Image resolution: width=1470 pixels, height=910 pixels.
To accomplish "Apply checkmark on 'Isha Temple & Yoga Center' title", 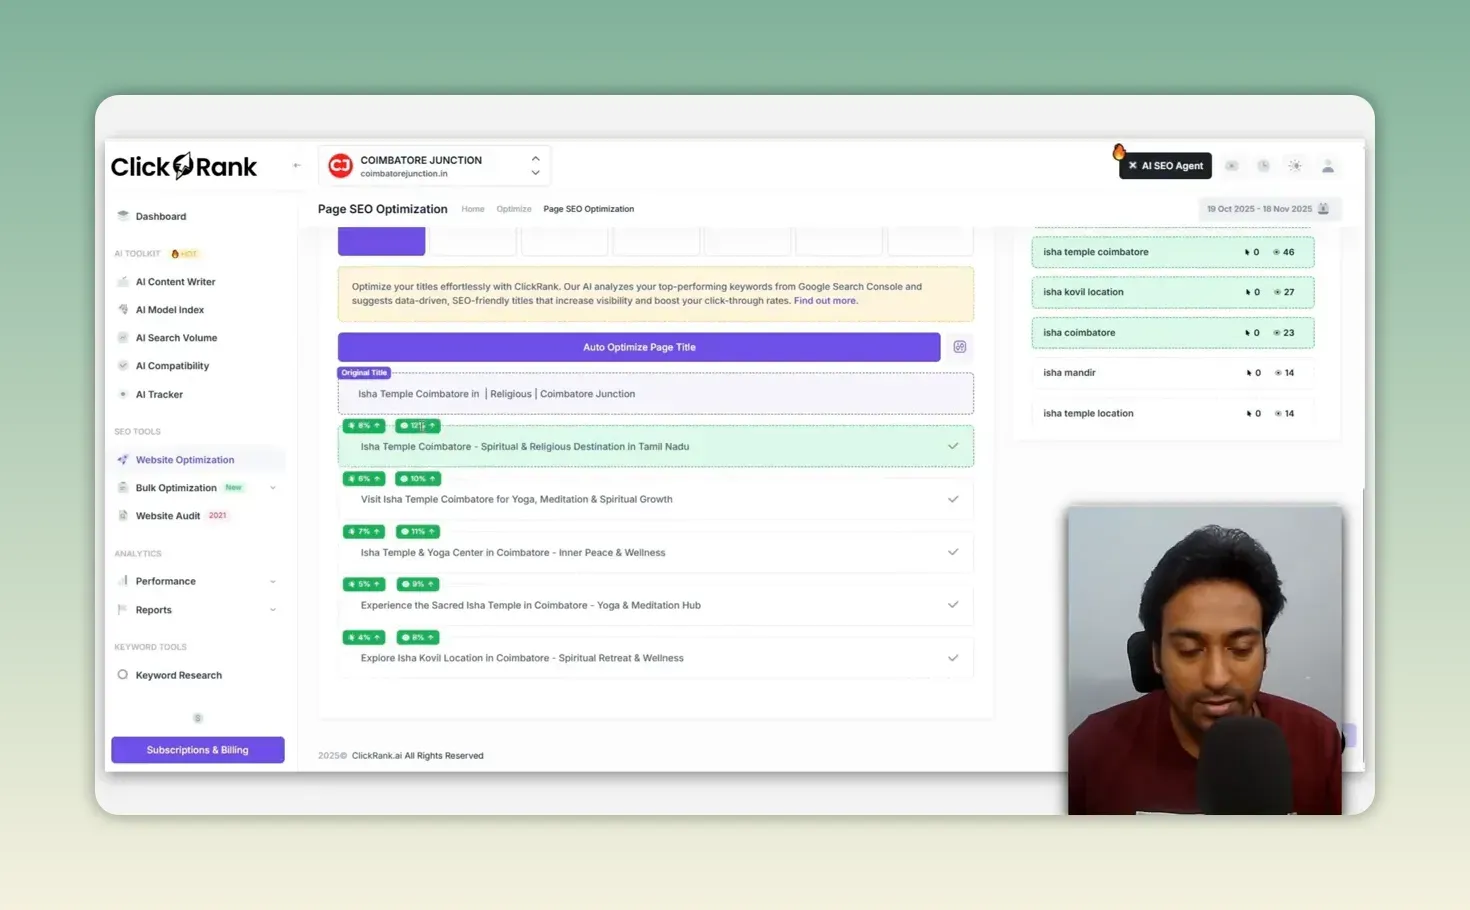I will tap(953, 552).
